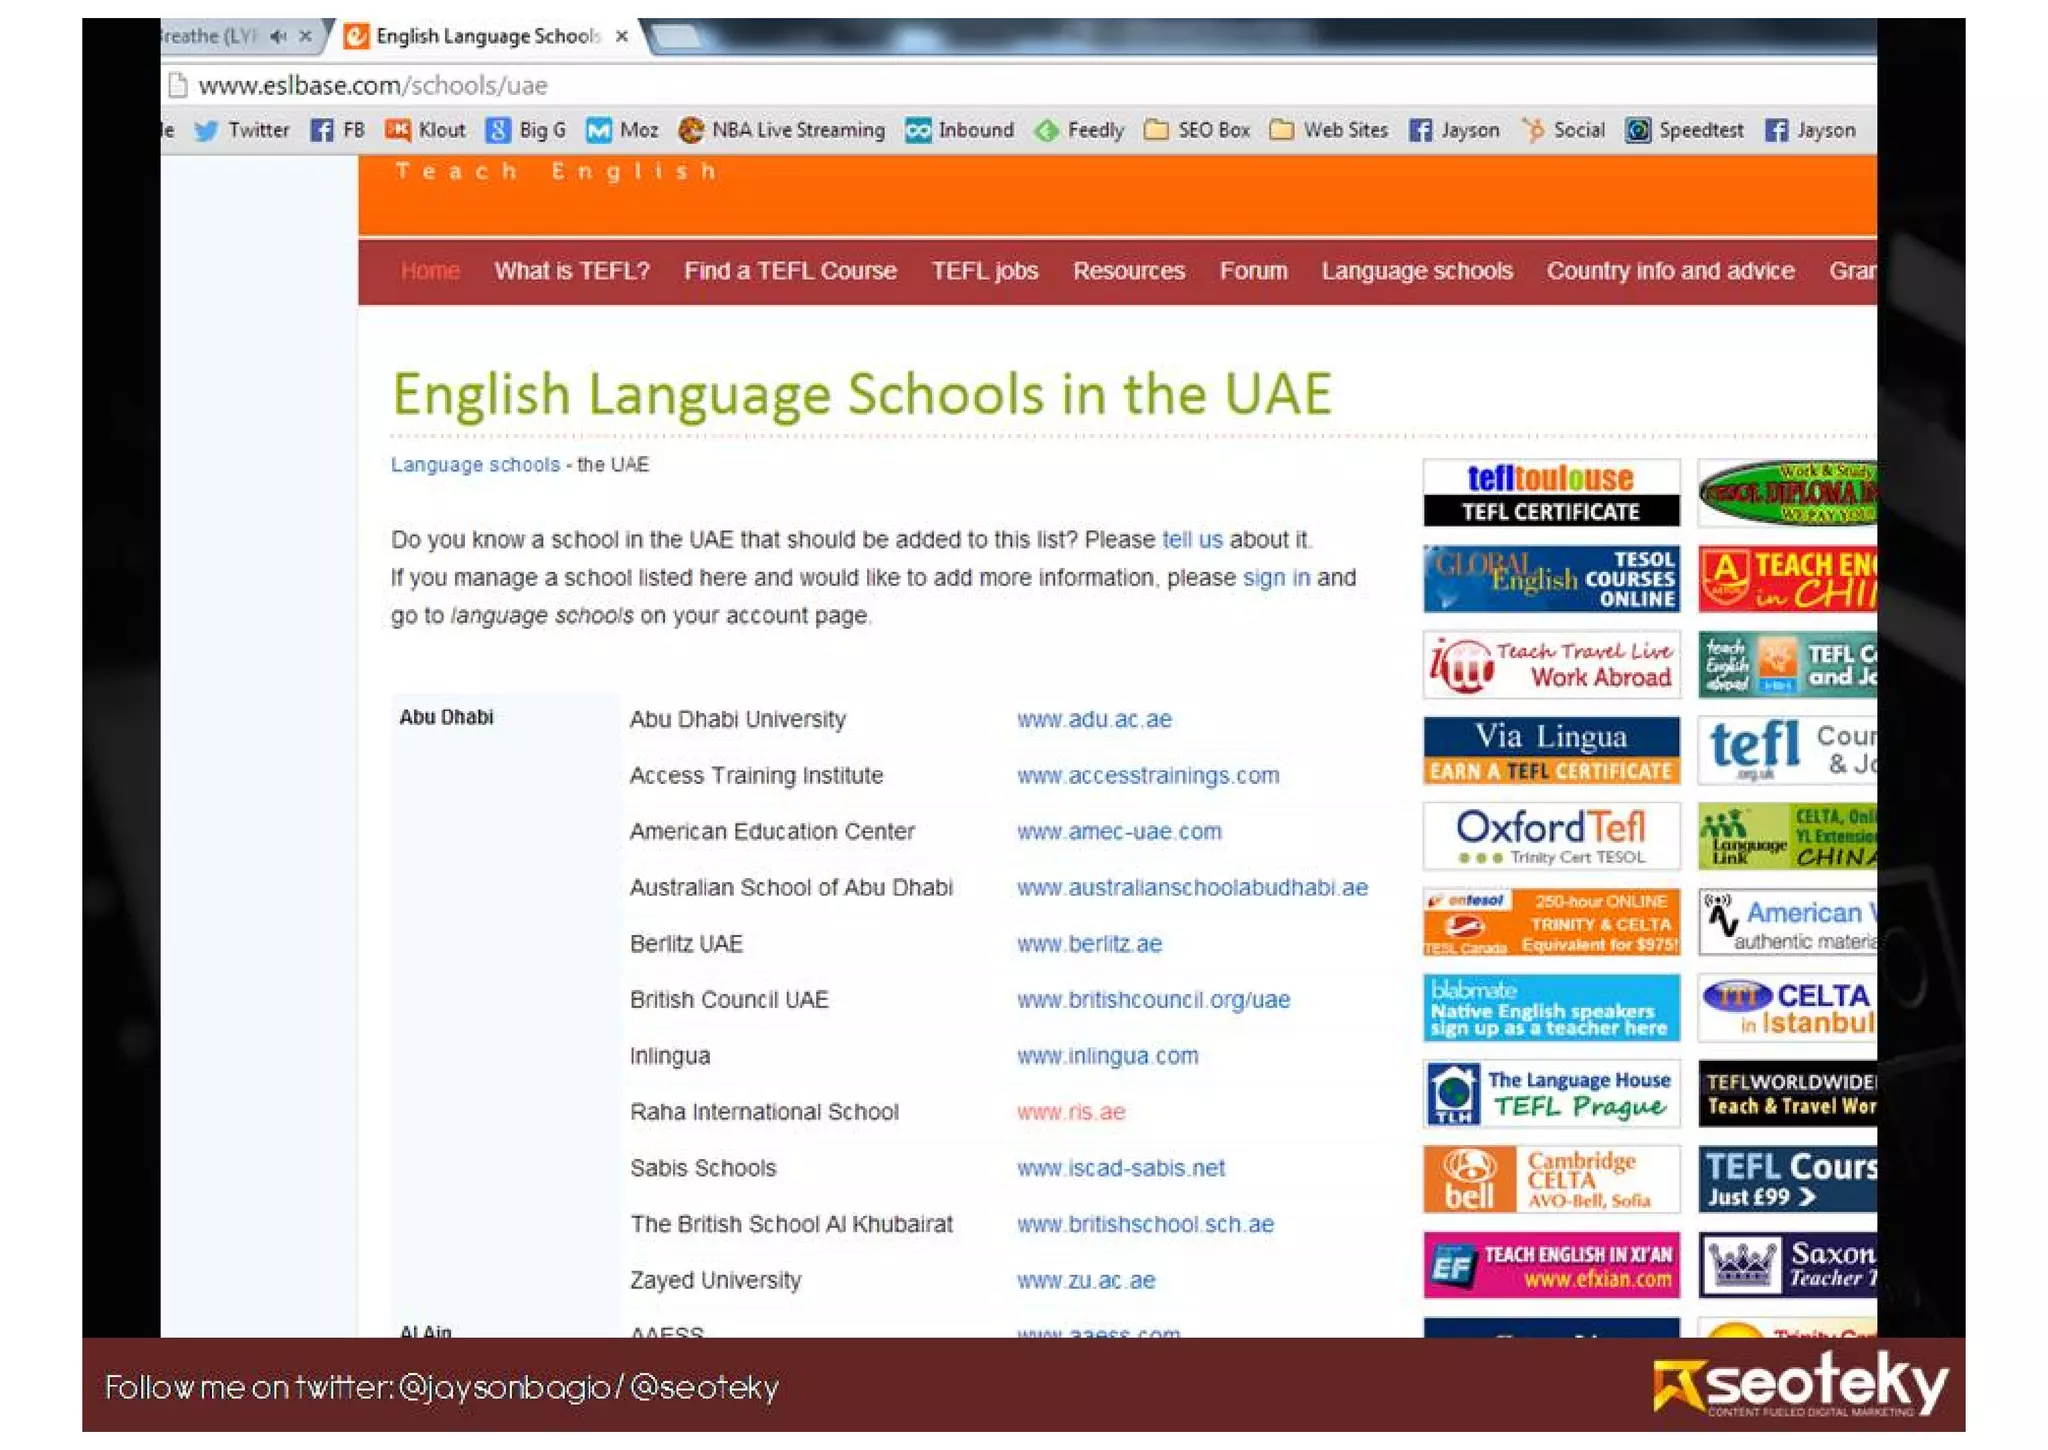Switch to English Language Schools tab
This screenshot has height=1450, width=2048.
(485, 36)
